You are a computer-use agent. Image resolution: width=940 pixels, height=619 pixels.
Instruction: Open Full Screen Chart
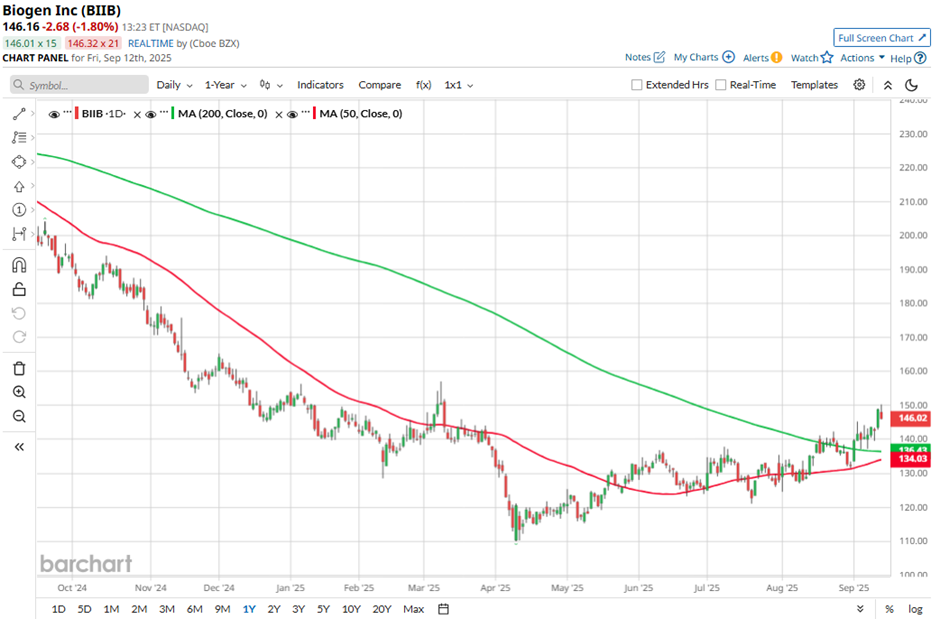(x=882, y=38)
